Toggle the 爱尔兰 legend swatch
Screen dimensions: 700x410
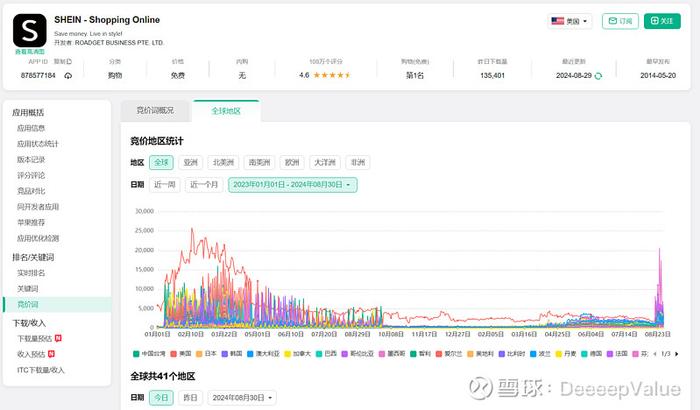click(439, 354)
